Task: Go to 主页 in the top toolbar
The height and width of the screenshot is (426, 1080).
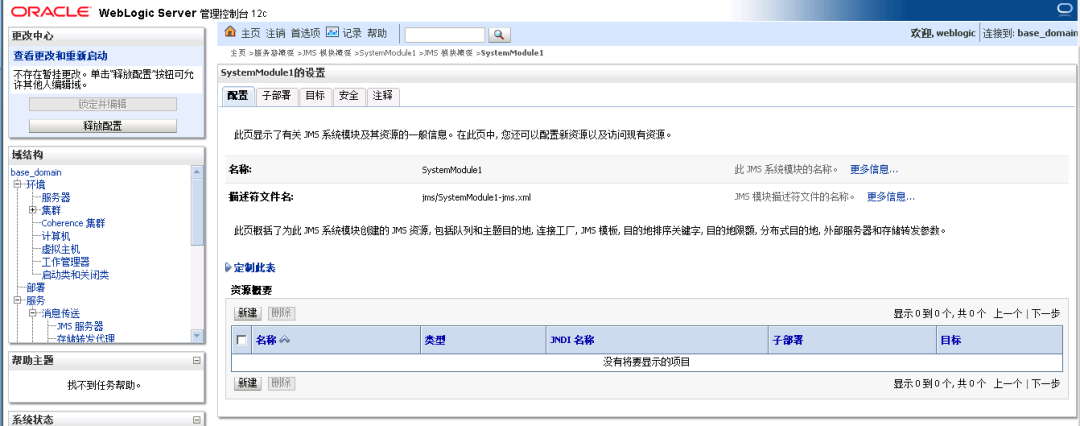Action: tap(251, 33)
